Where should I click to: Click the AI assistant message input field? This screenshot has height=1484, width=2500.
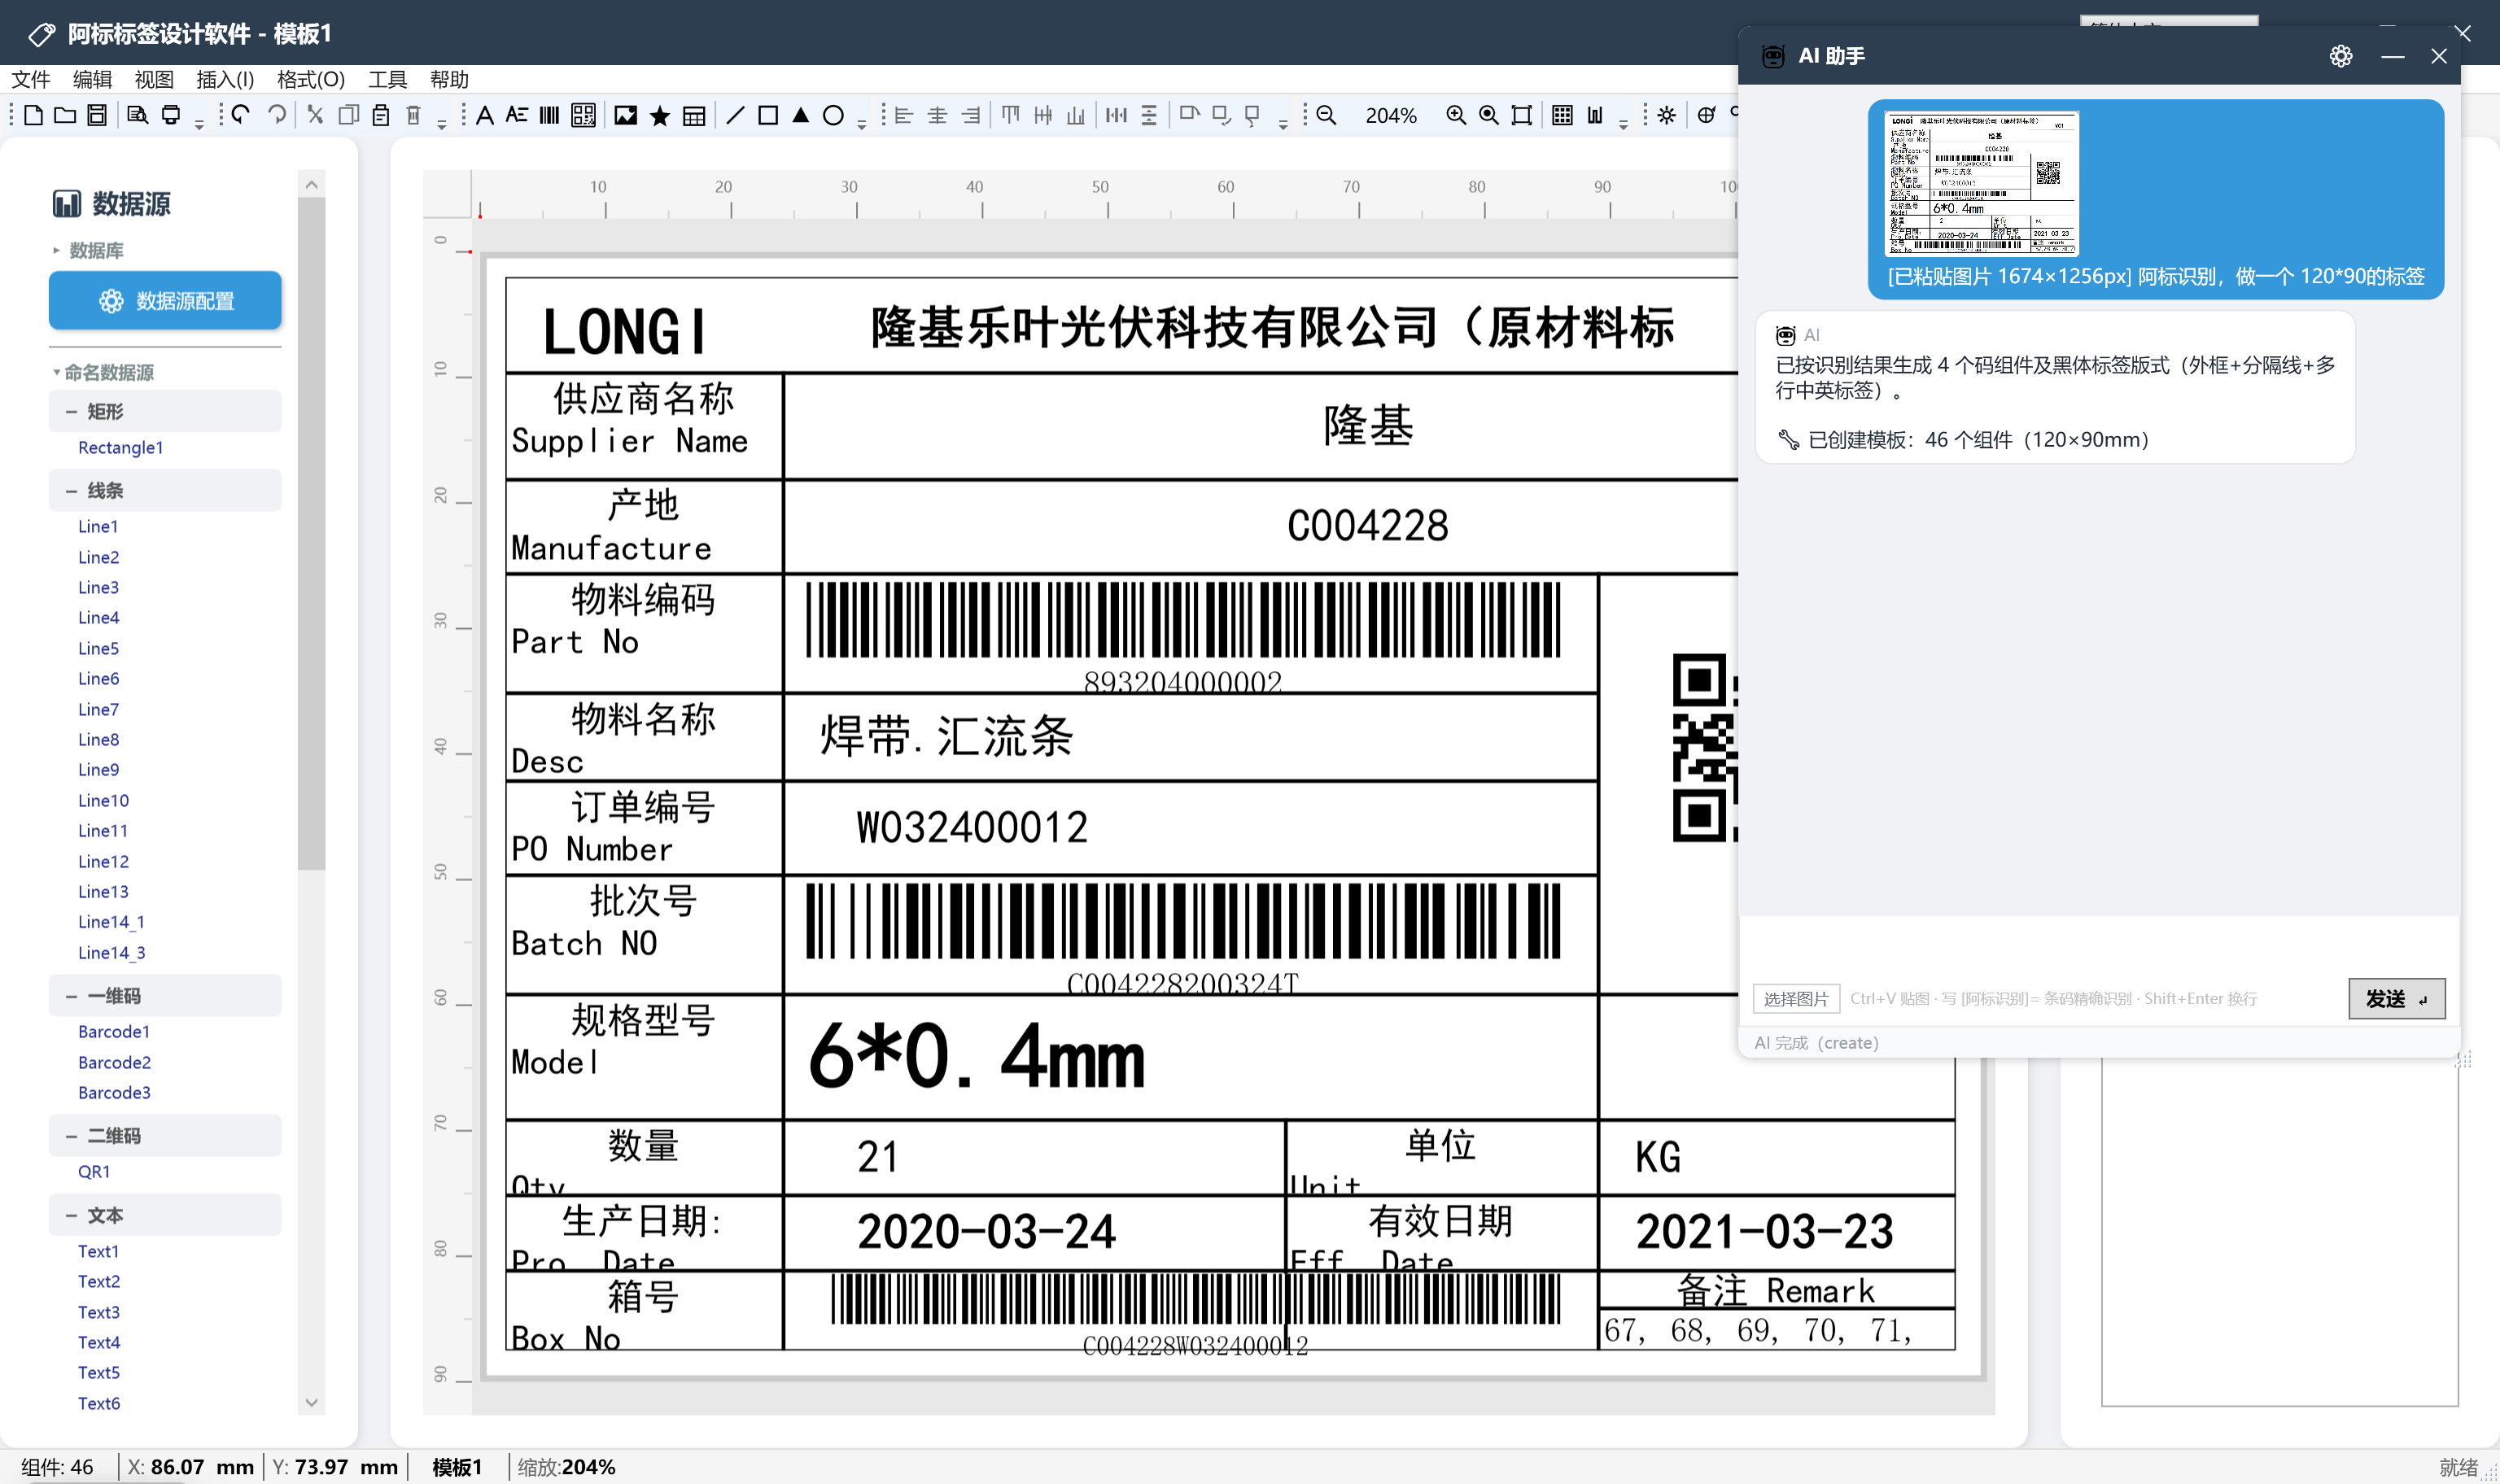[x=2098, y=945]
